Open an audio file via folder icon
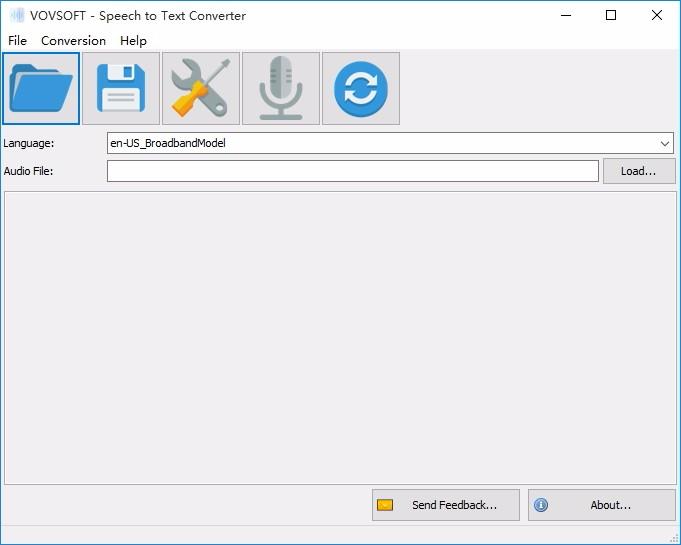The image size is (681, 545). pos(41,89)
